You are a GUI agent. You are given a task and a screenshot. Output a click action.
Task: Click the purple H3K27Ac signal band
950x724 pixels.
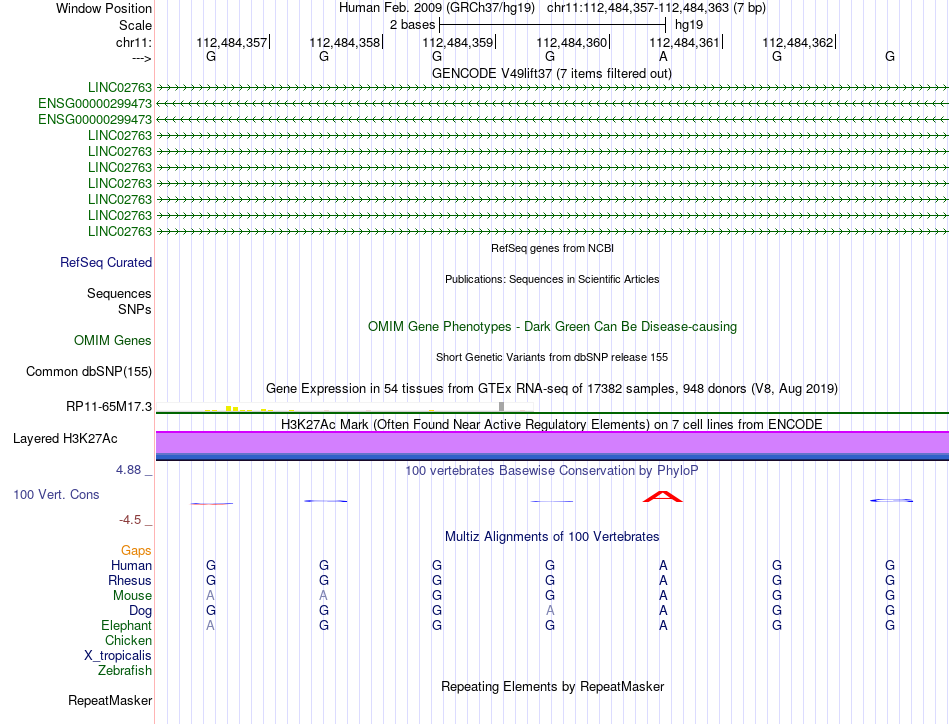tap(552, 443)
